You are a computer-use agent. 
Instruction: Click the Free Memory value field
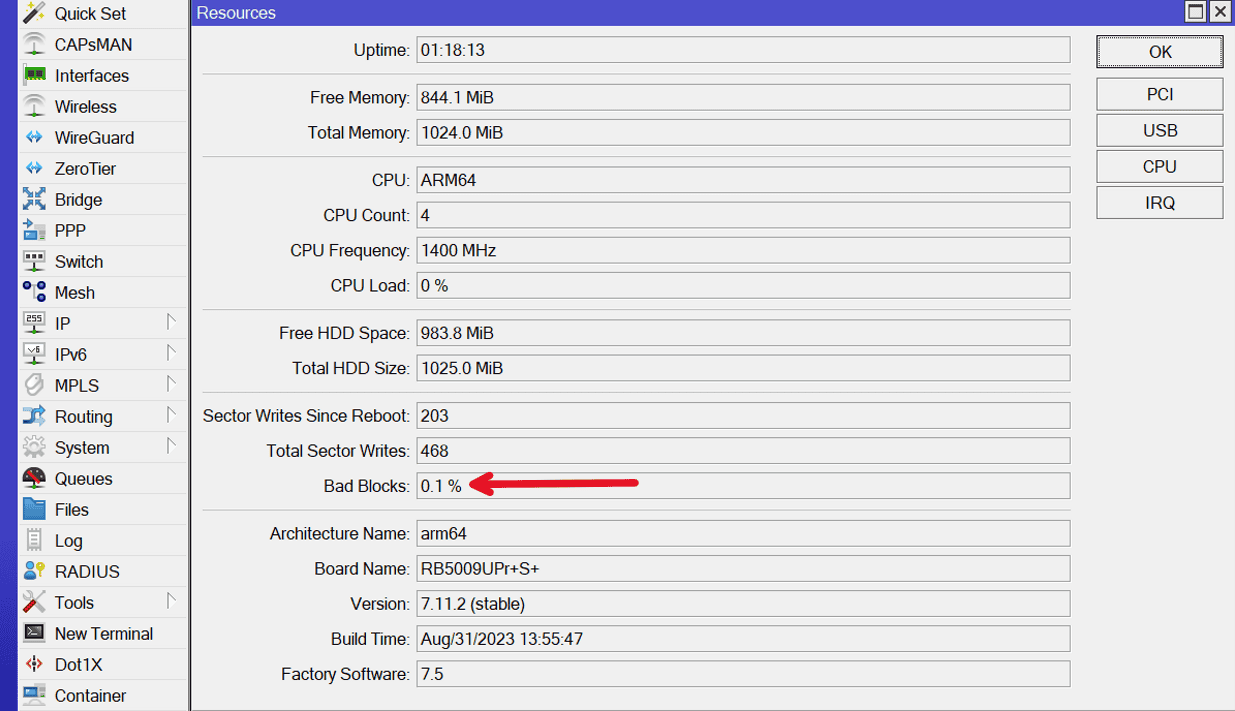click(x=743, y=98)
